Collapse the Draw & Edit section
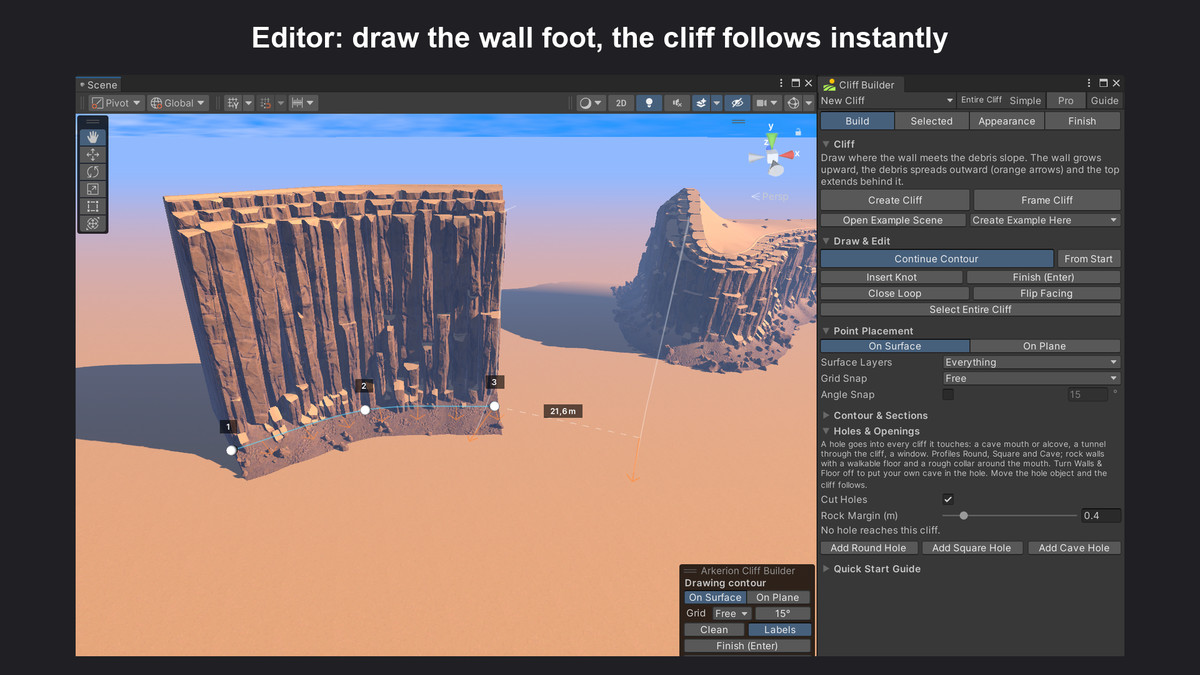 (x=826, y=241)
